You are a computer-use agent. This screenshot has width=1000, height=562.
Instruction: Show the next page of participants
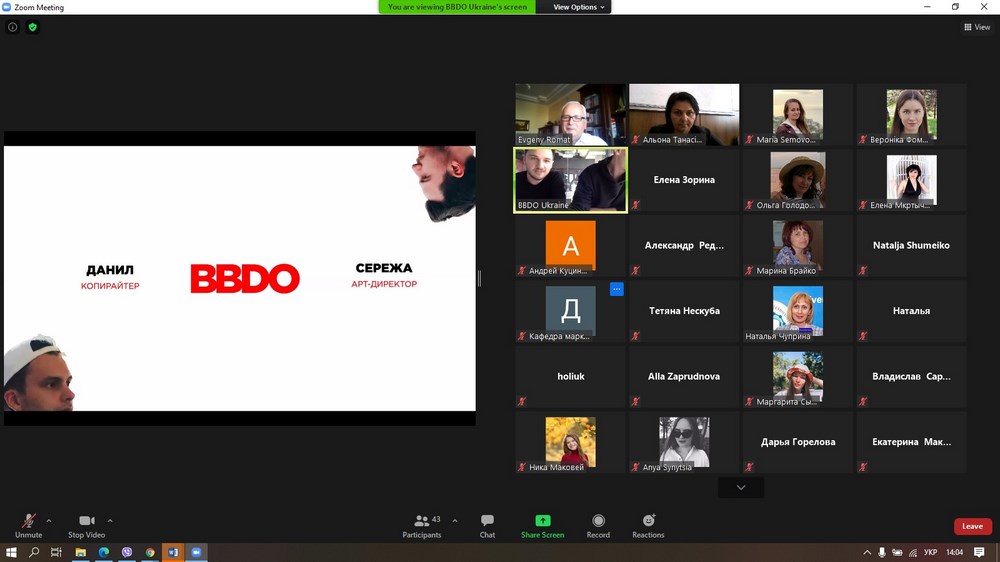(x=740, y=487)
